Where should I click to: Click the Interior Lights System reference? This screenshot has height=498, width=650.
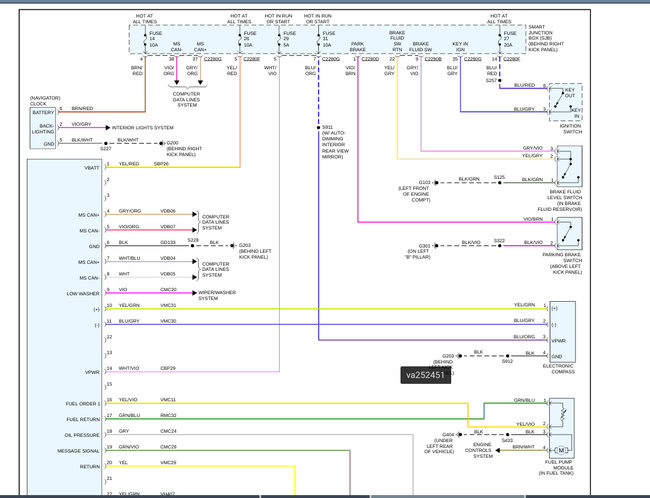[143, 128]
